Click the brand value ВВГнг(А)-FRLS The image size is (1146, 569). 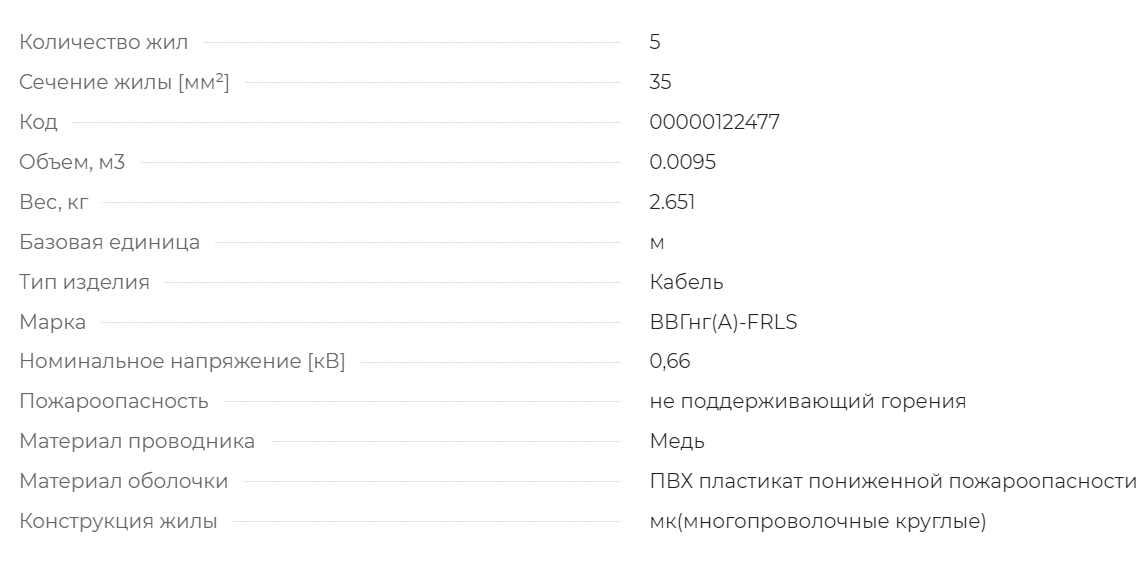click(723, 322)
